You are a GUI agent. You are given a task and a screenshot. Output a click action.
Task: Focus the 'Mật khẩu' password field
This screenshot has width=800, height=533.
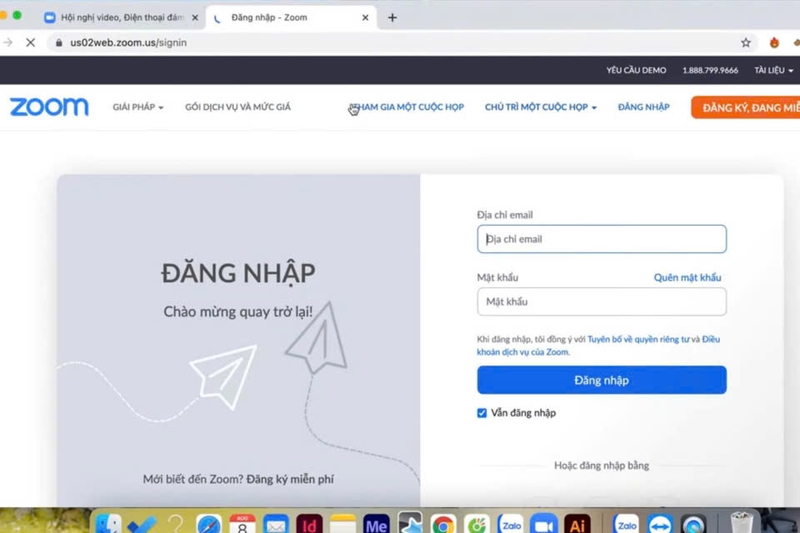[602, 301]
